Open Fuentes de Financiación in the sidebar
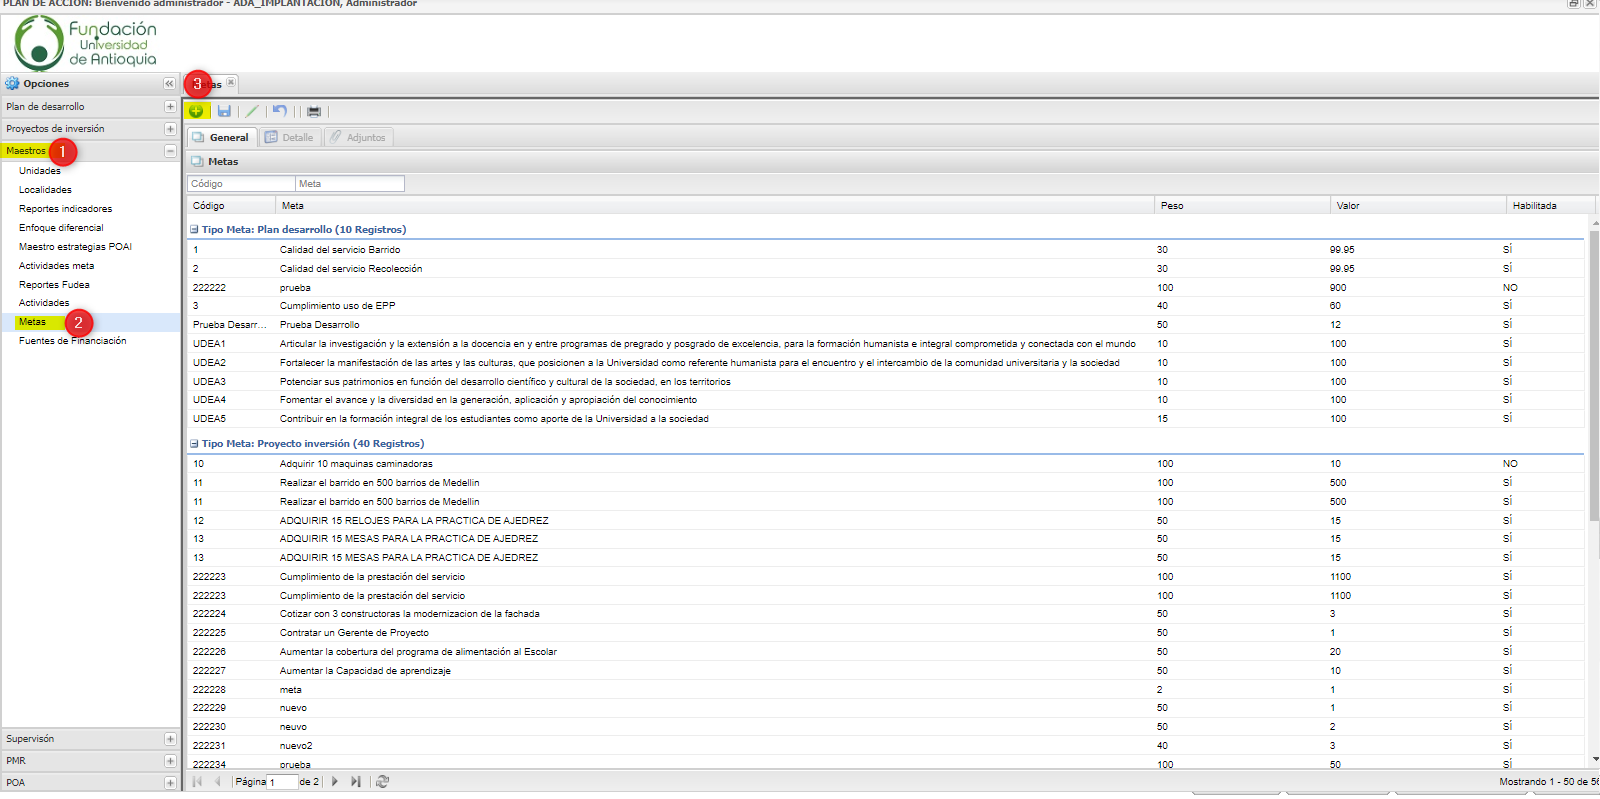 point(72,341)
